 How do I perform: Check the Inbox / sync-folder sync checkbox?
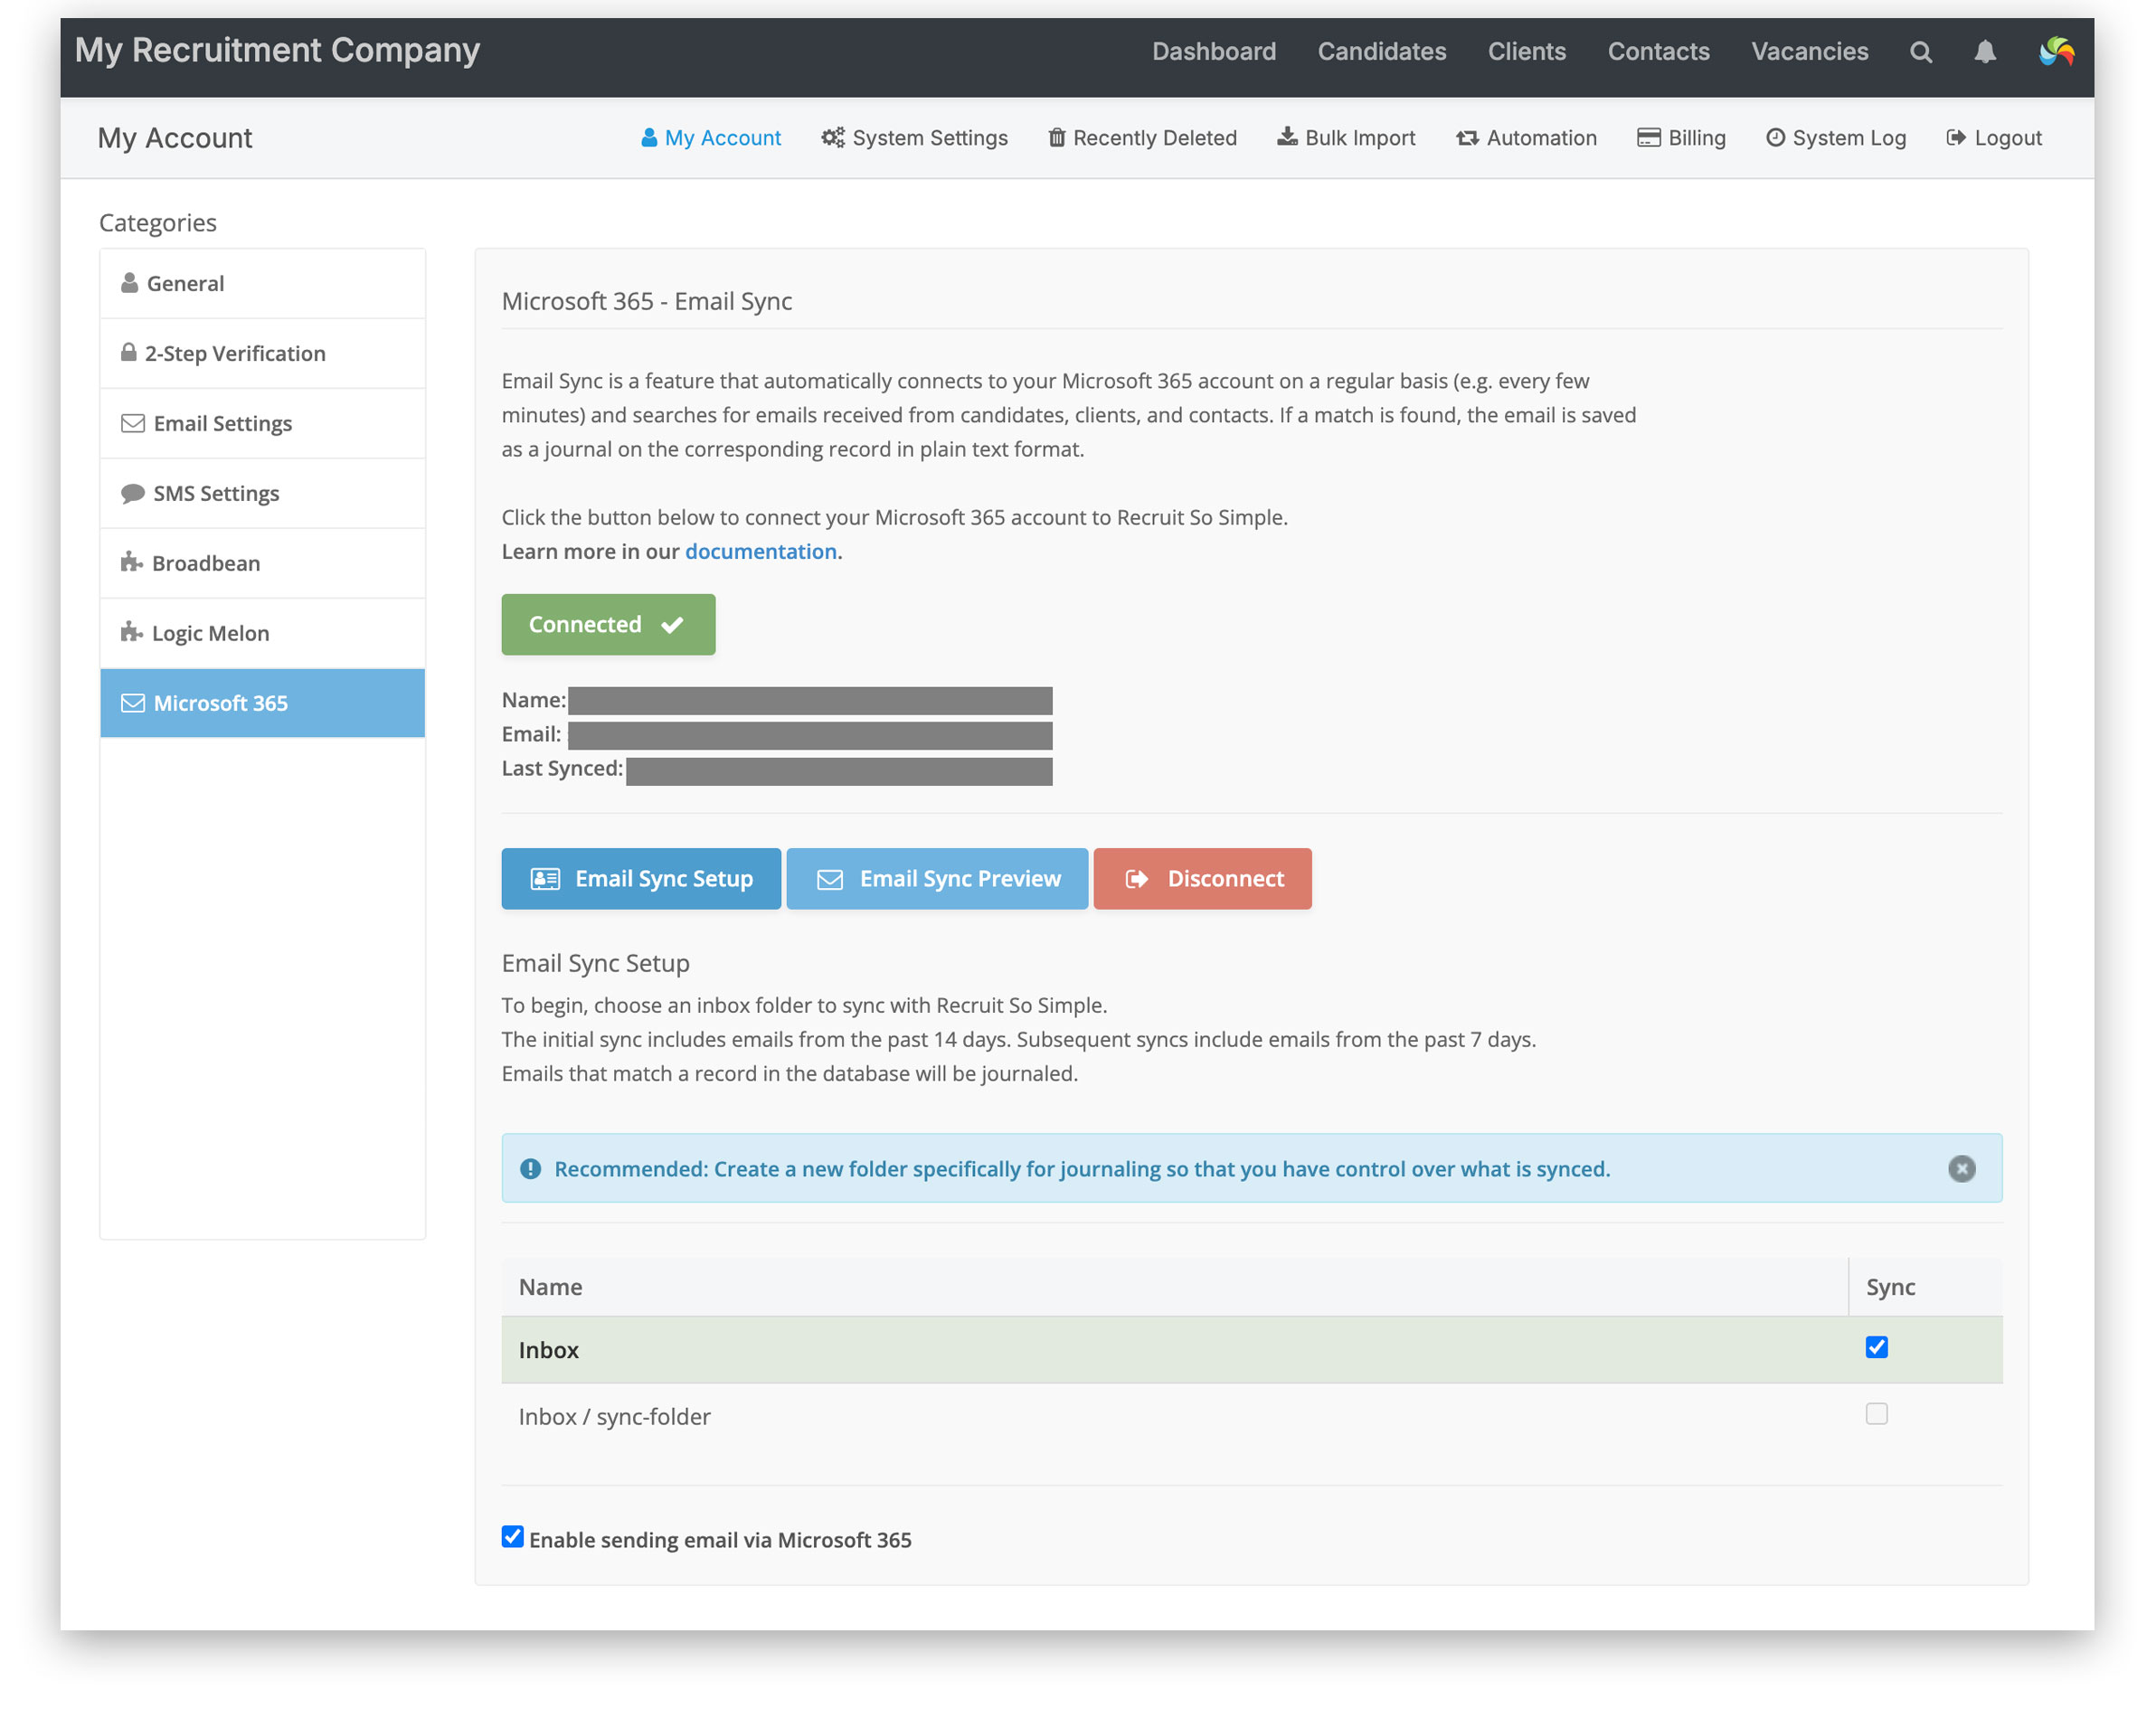point(1876,1413)
